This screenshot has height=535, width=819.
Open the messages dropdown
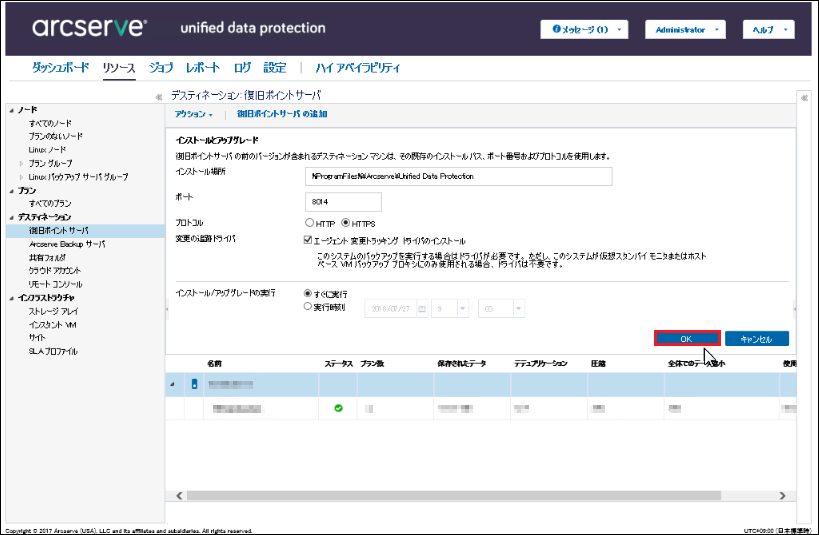tap(584, 29)
